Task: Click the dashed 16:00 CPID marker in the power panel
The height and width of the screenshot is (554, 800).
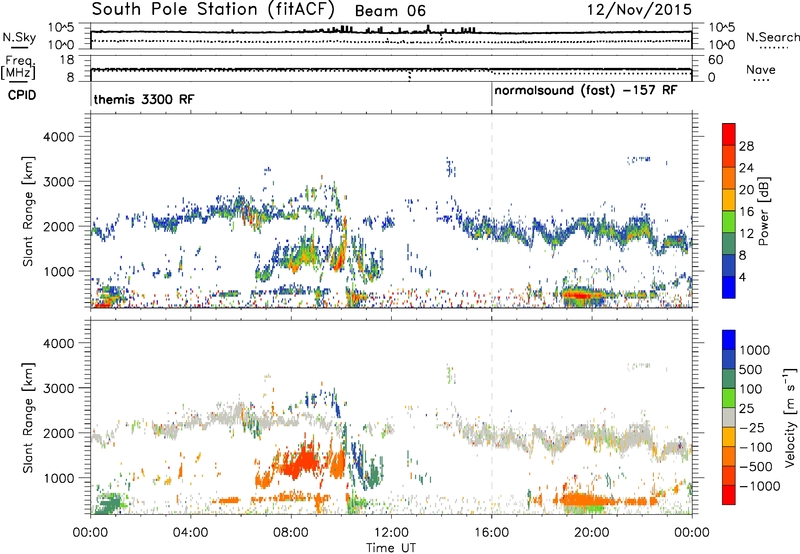Action: click(x=492, y=211)
